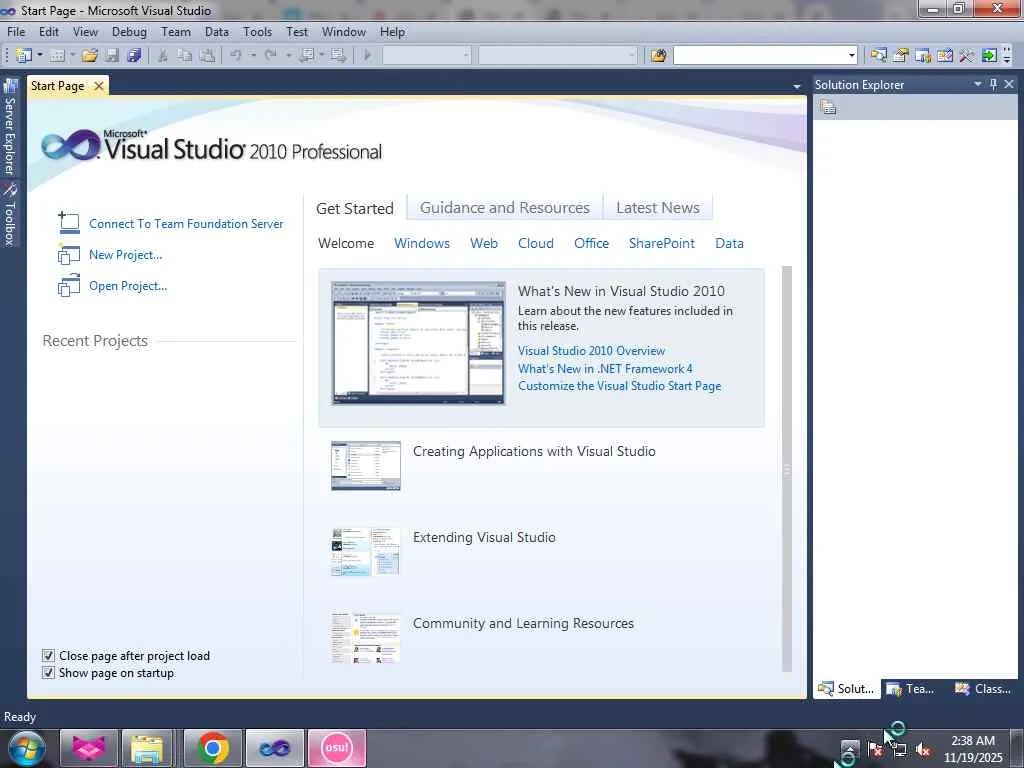
Task: Click the Open Project... link
Action: pos(128,286)
